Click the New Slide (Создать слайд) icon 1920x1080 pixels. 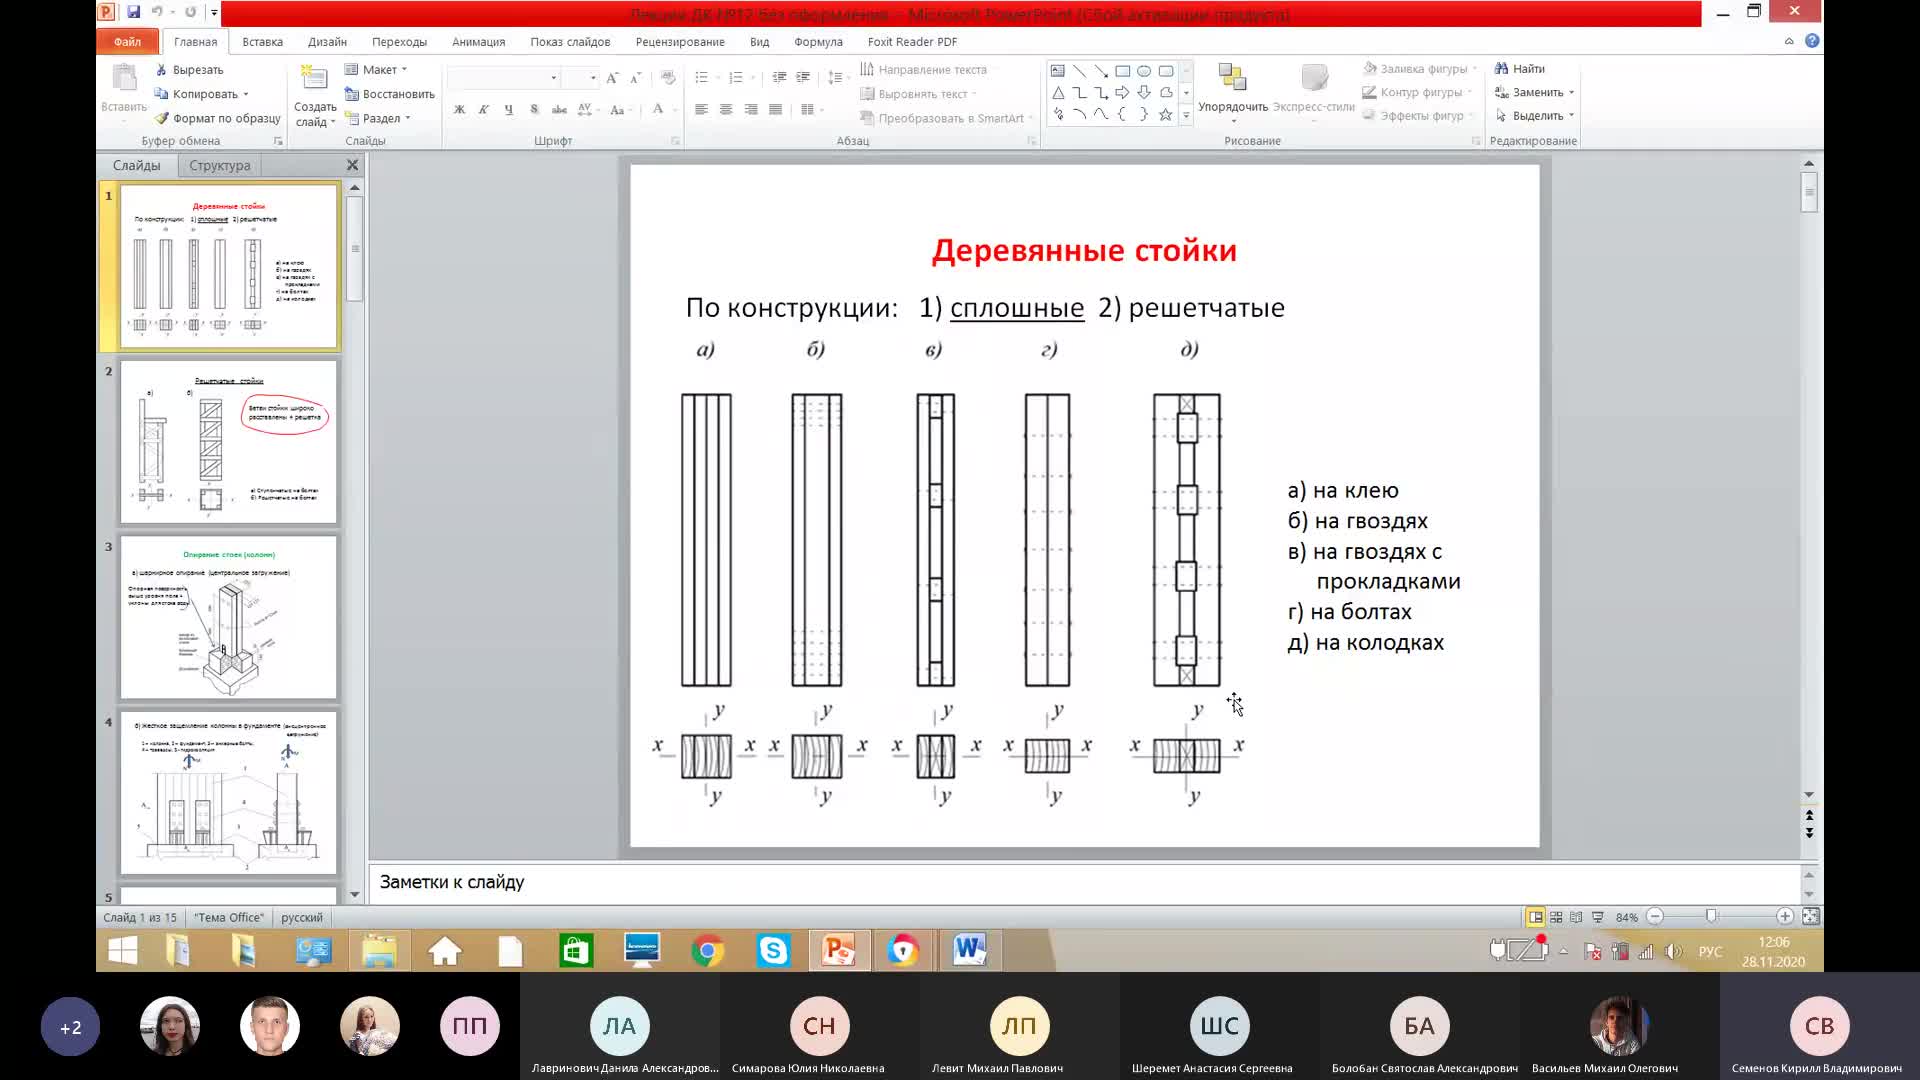[315, 79]
